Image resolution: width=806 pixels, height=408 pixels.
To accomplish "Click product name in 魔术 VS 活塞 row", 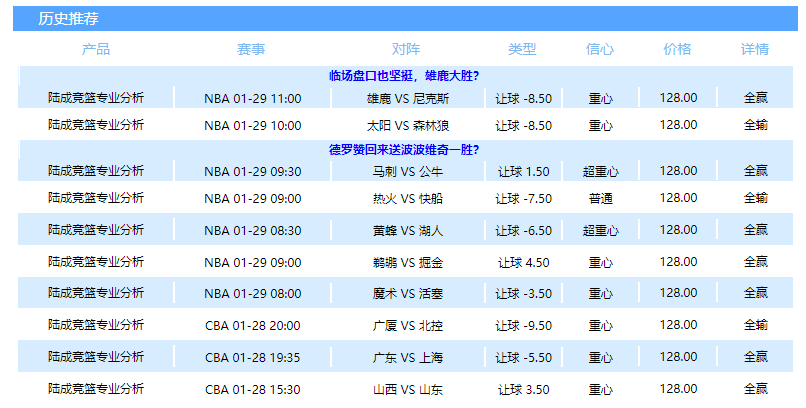I will point(96,294).
